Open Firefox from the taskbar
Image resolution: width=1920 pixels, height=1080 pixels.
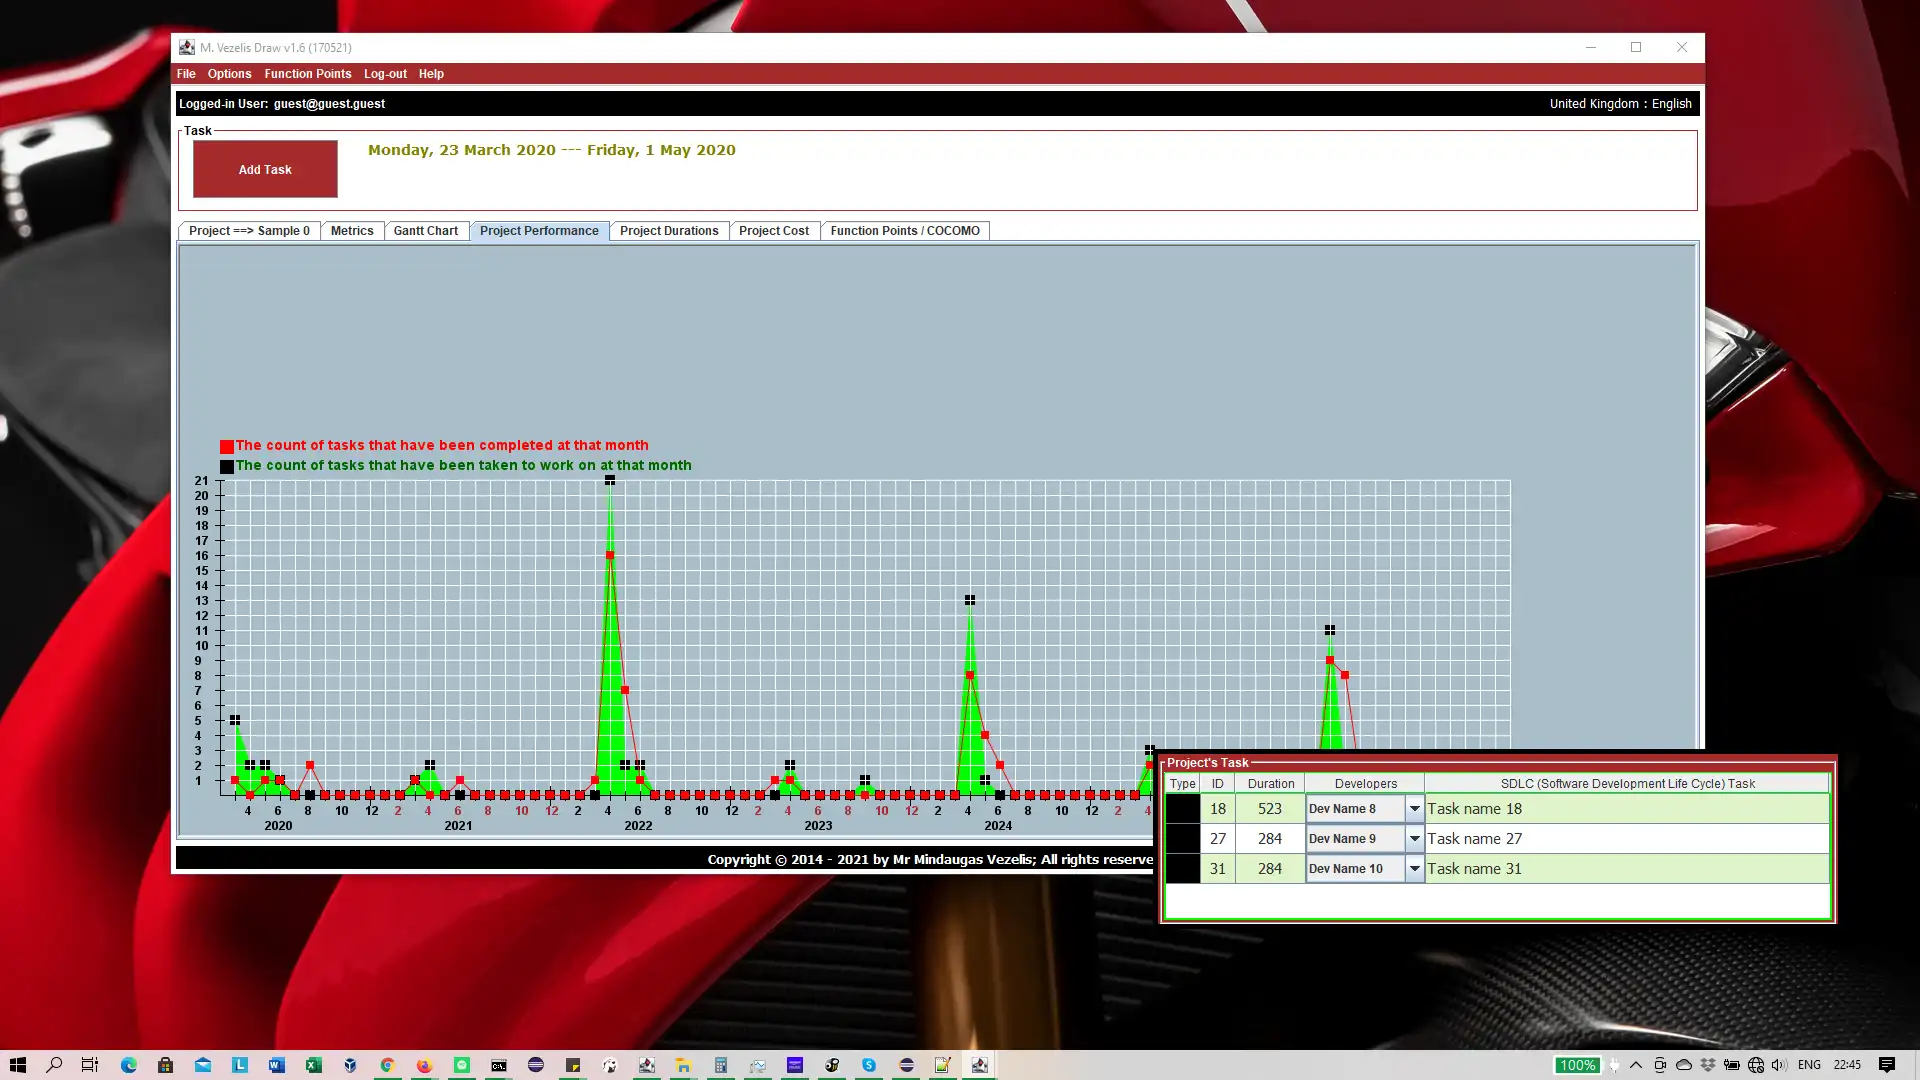click(x=424, y=1065)
